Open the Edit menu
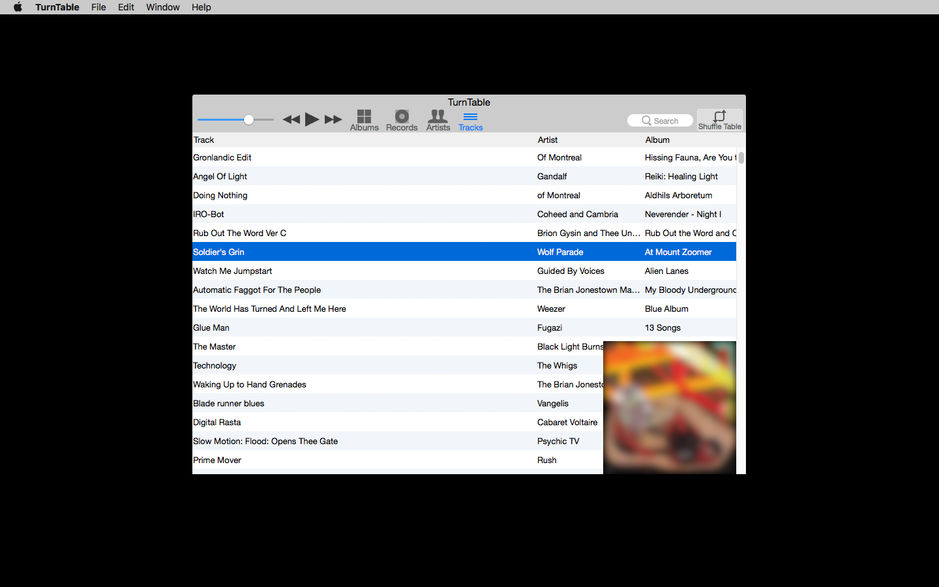Image resolution: width=939 pixels, height=587 pixels. (x=125, y=7)
